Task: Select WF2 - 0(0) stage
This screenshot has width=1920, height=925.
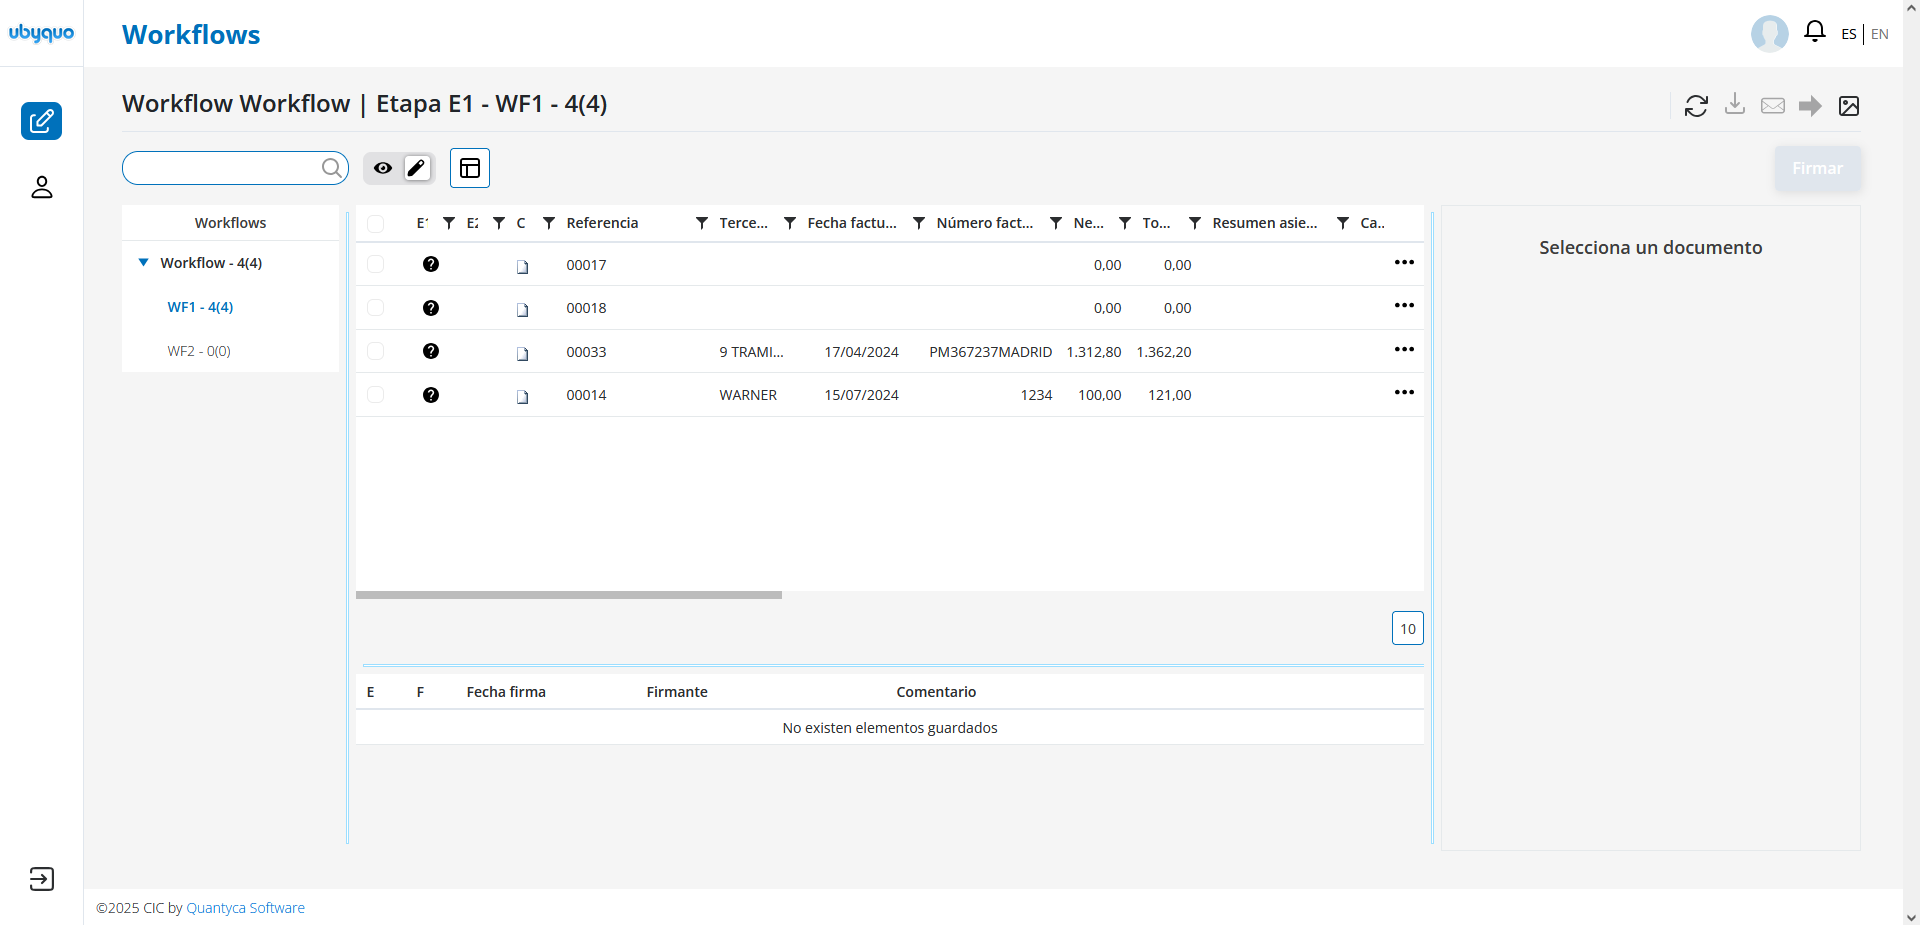Action: point(199,351)
